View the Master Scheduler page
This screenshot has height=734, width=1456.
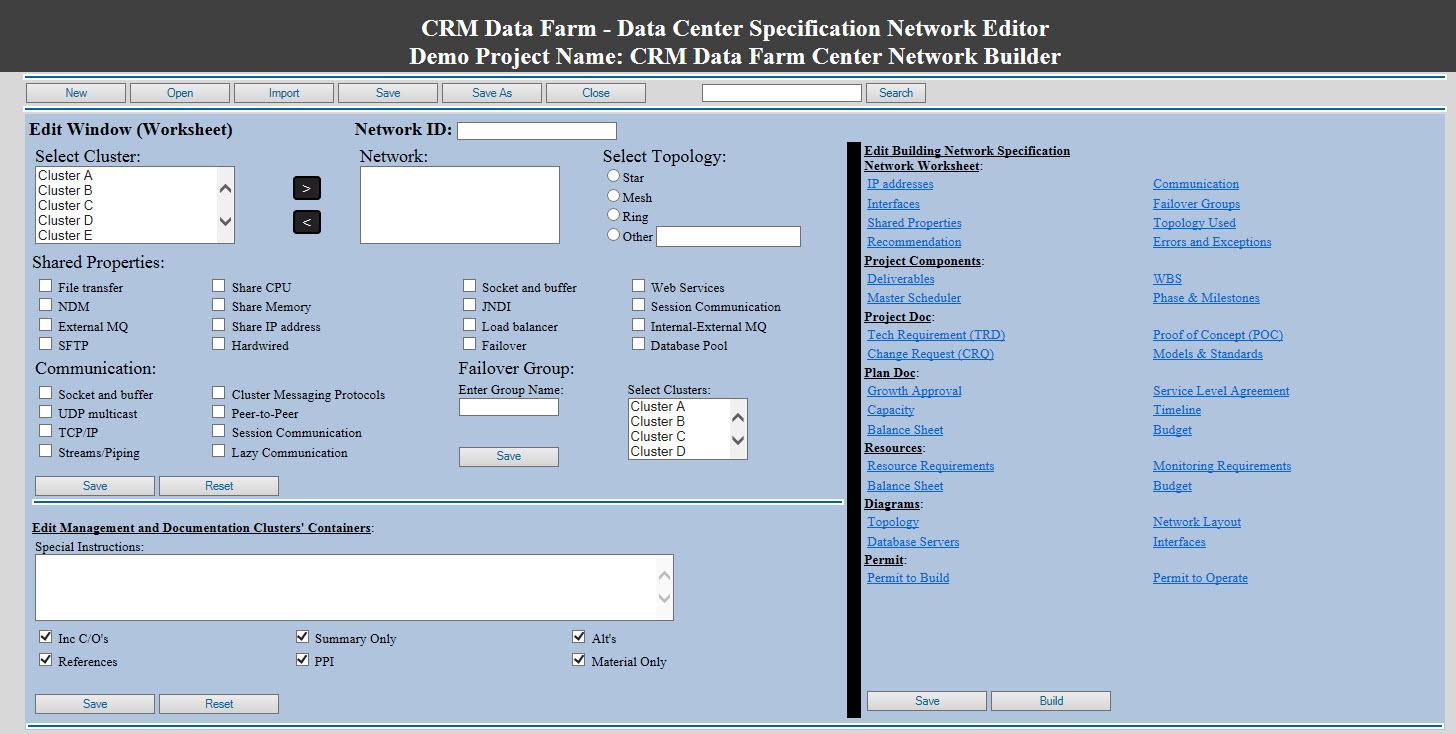pyautogui.click(x=913, y=297)
